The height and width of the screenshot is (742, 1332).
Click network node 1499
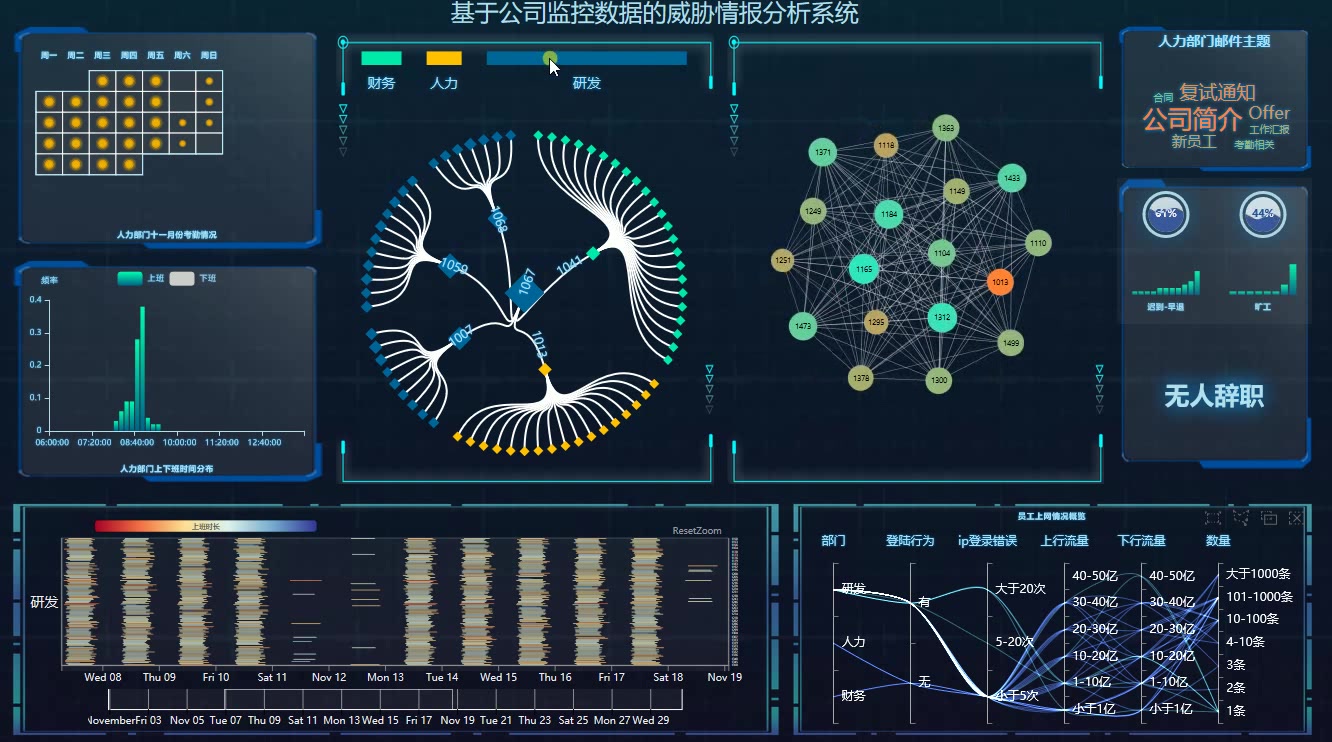1011,343
